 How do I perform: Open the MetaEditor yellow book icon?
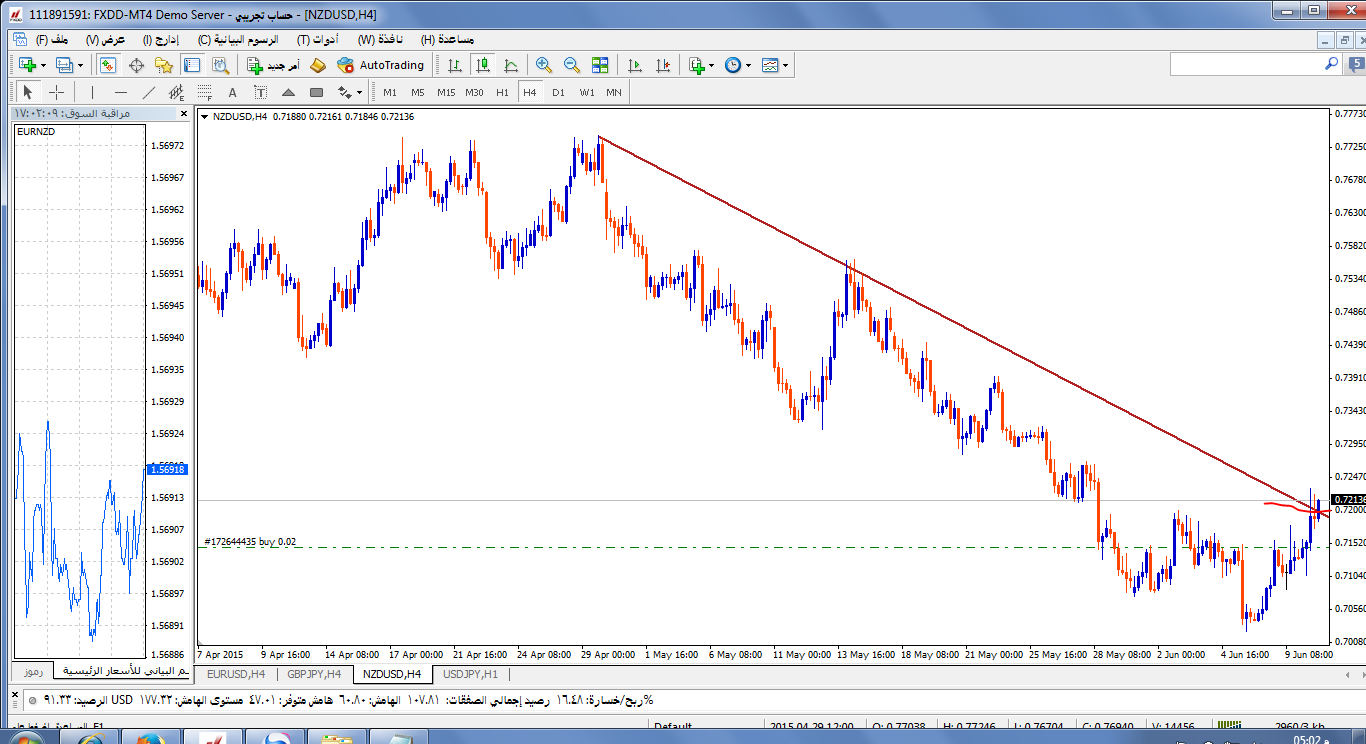coord(318,65)
